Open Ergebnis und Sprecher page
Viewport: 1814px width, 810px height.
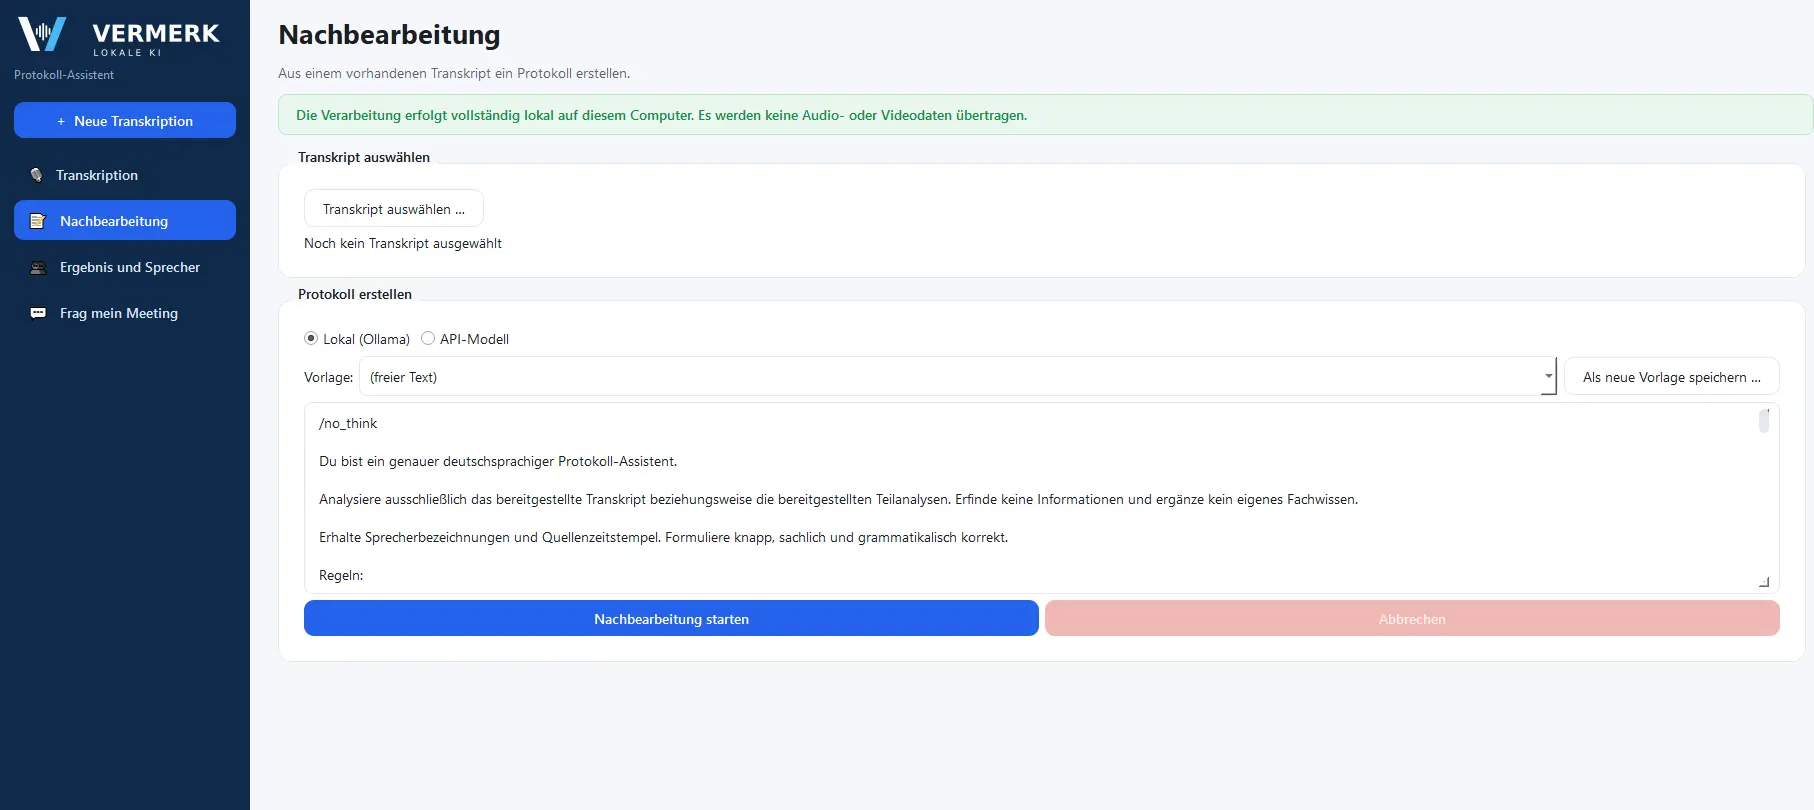[125, 267]
